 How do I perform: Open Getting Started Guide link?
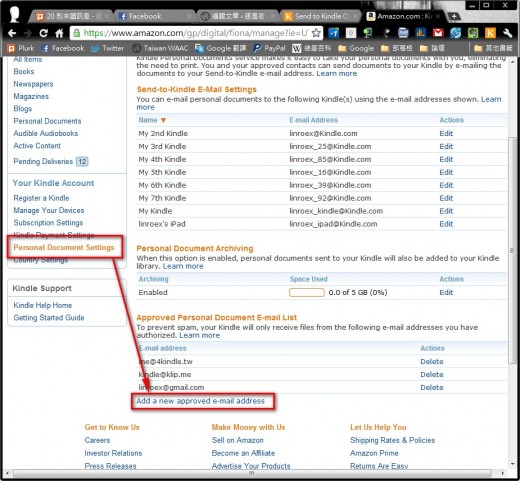coord(49,318)
